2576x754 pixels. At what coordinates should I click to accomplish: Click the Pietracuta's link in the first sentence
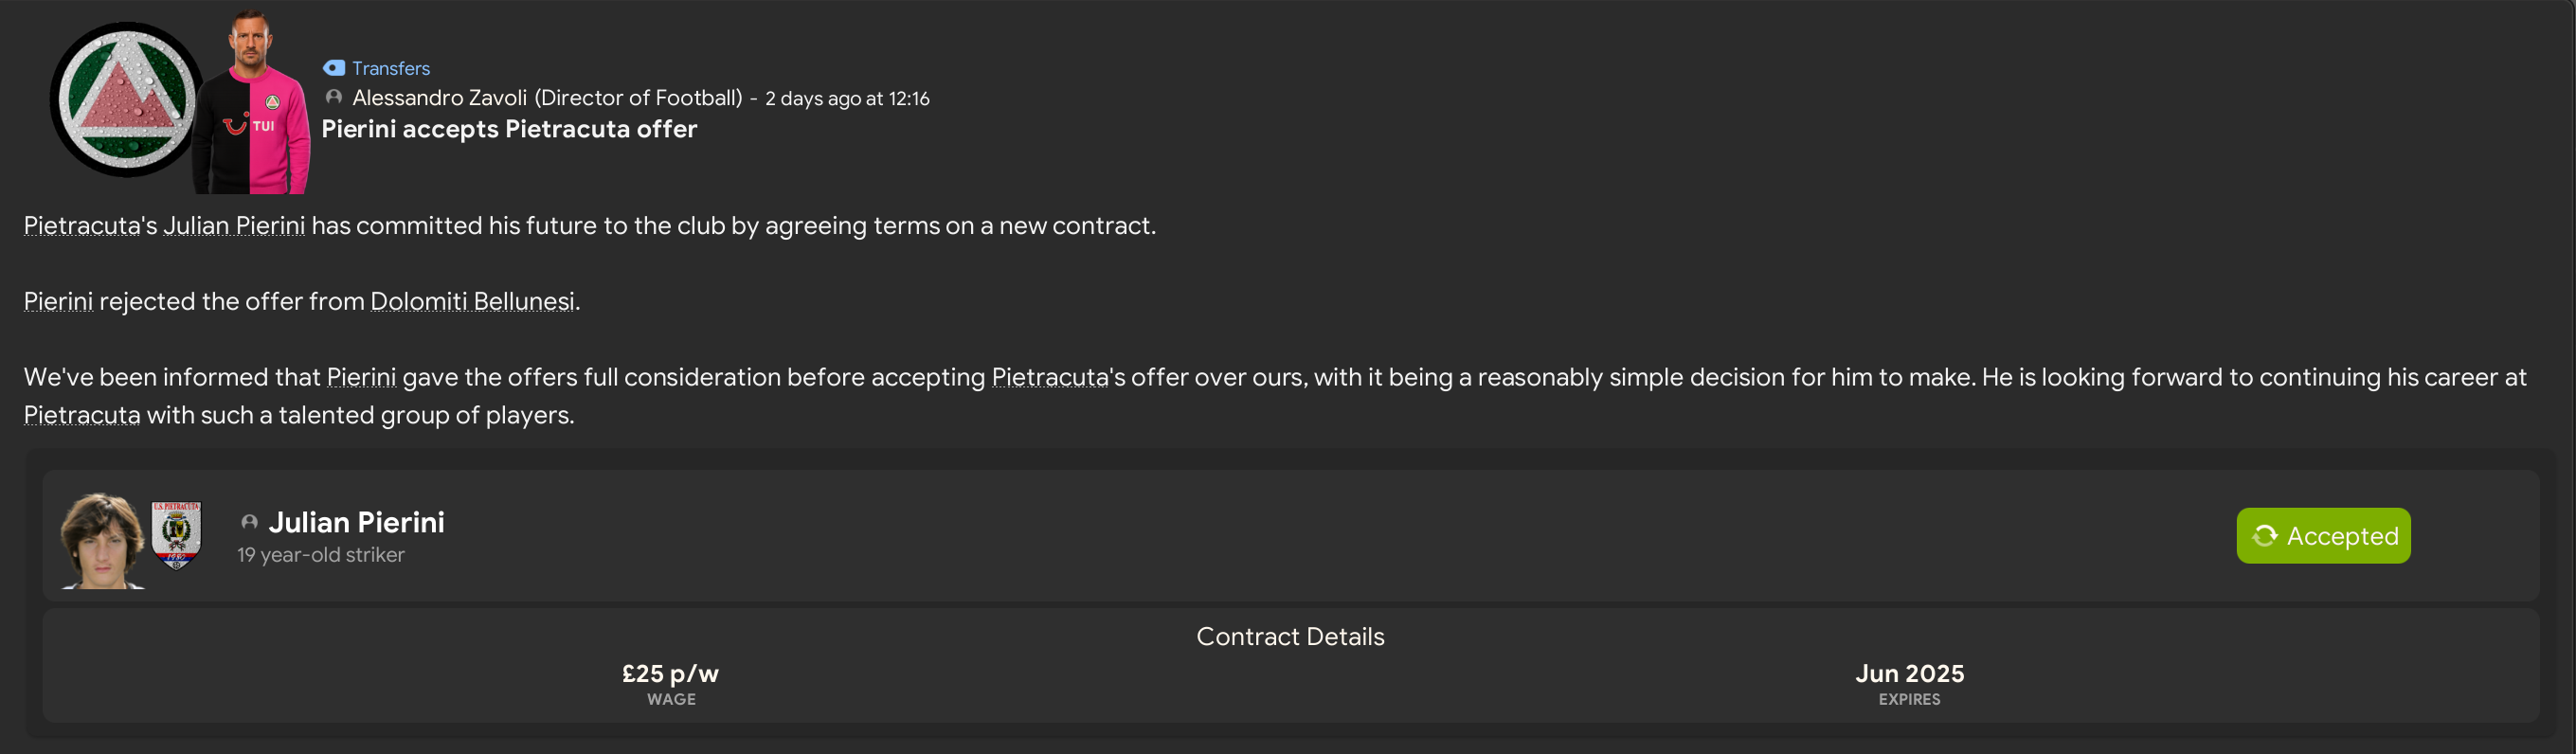tap(90, 226)
